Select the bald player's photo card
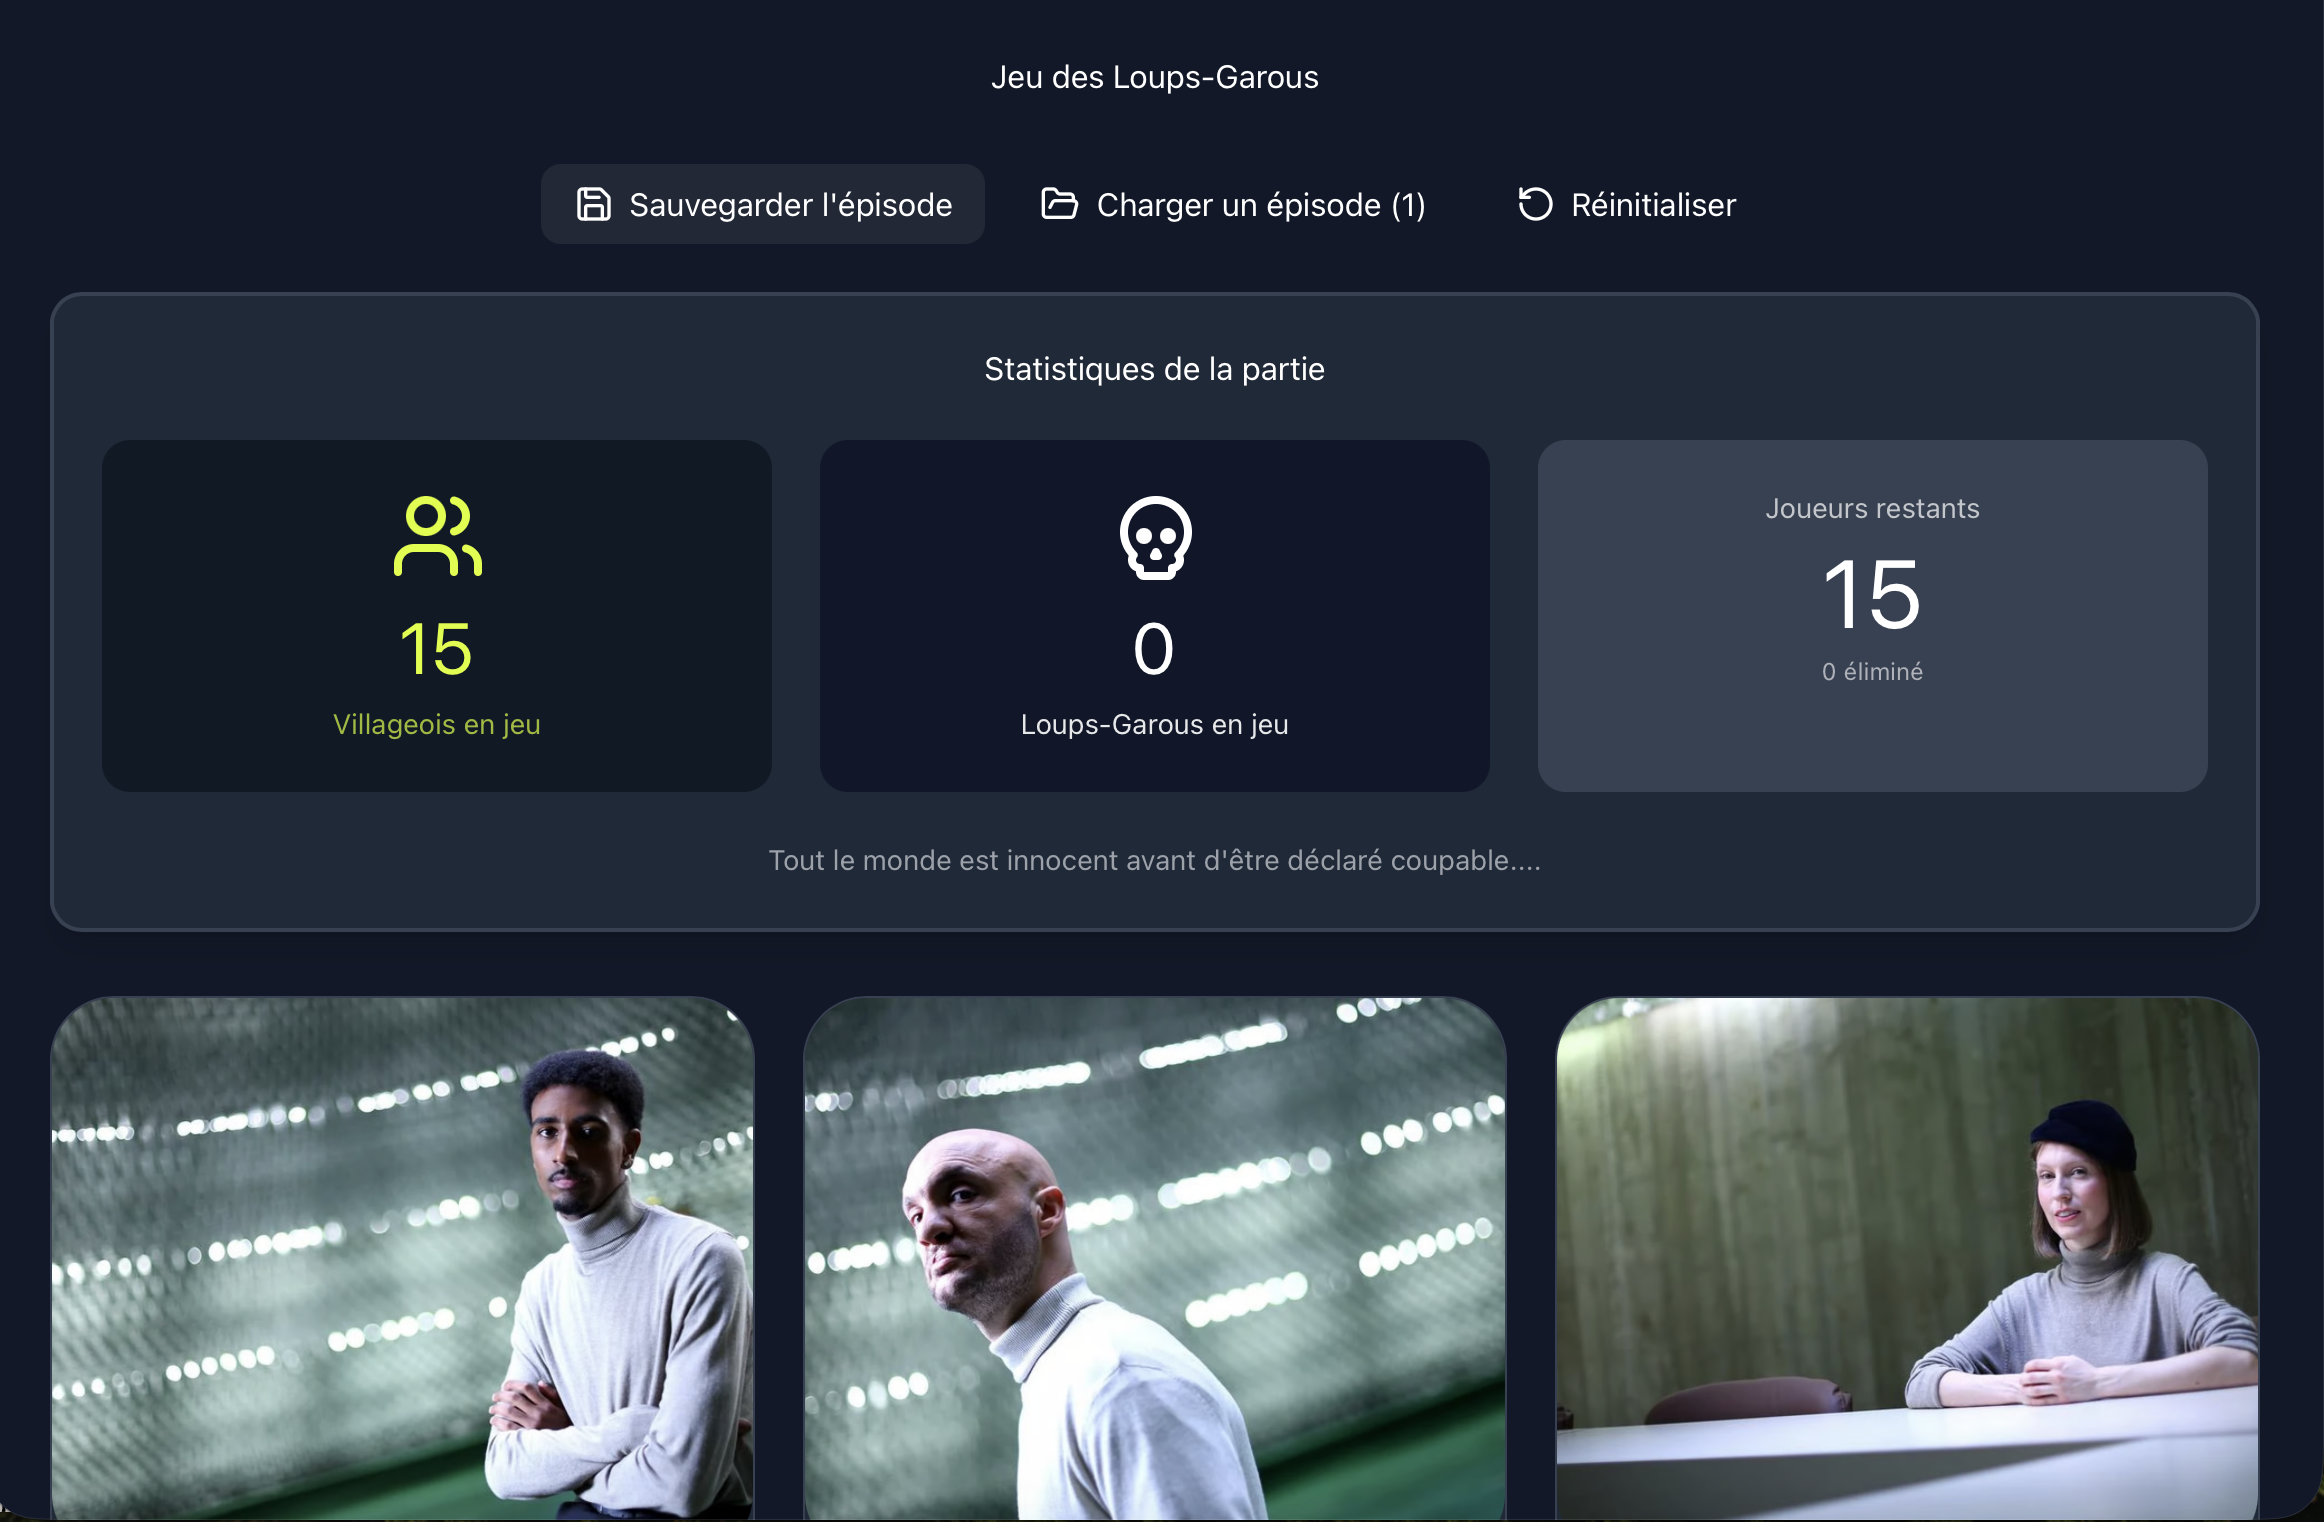Image resolution: width=2324 pixels, height=1522 pixels. tap(1155, 1258)
